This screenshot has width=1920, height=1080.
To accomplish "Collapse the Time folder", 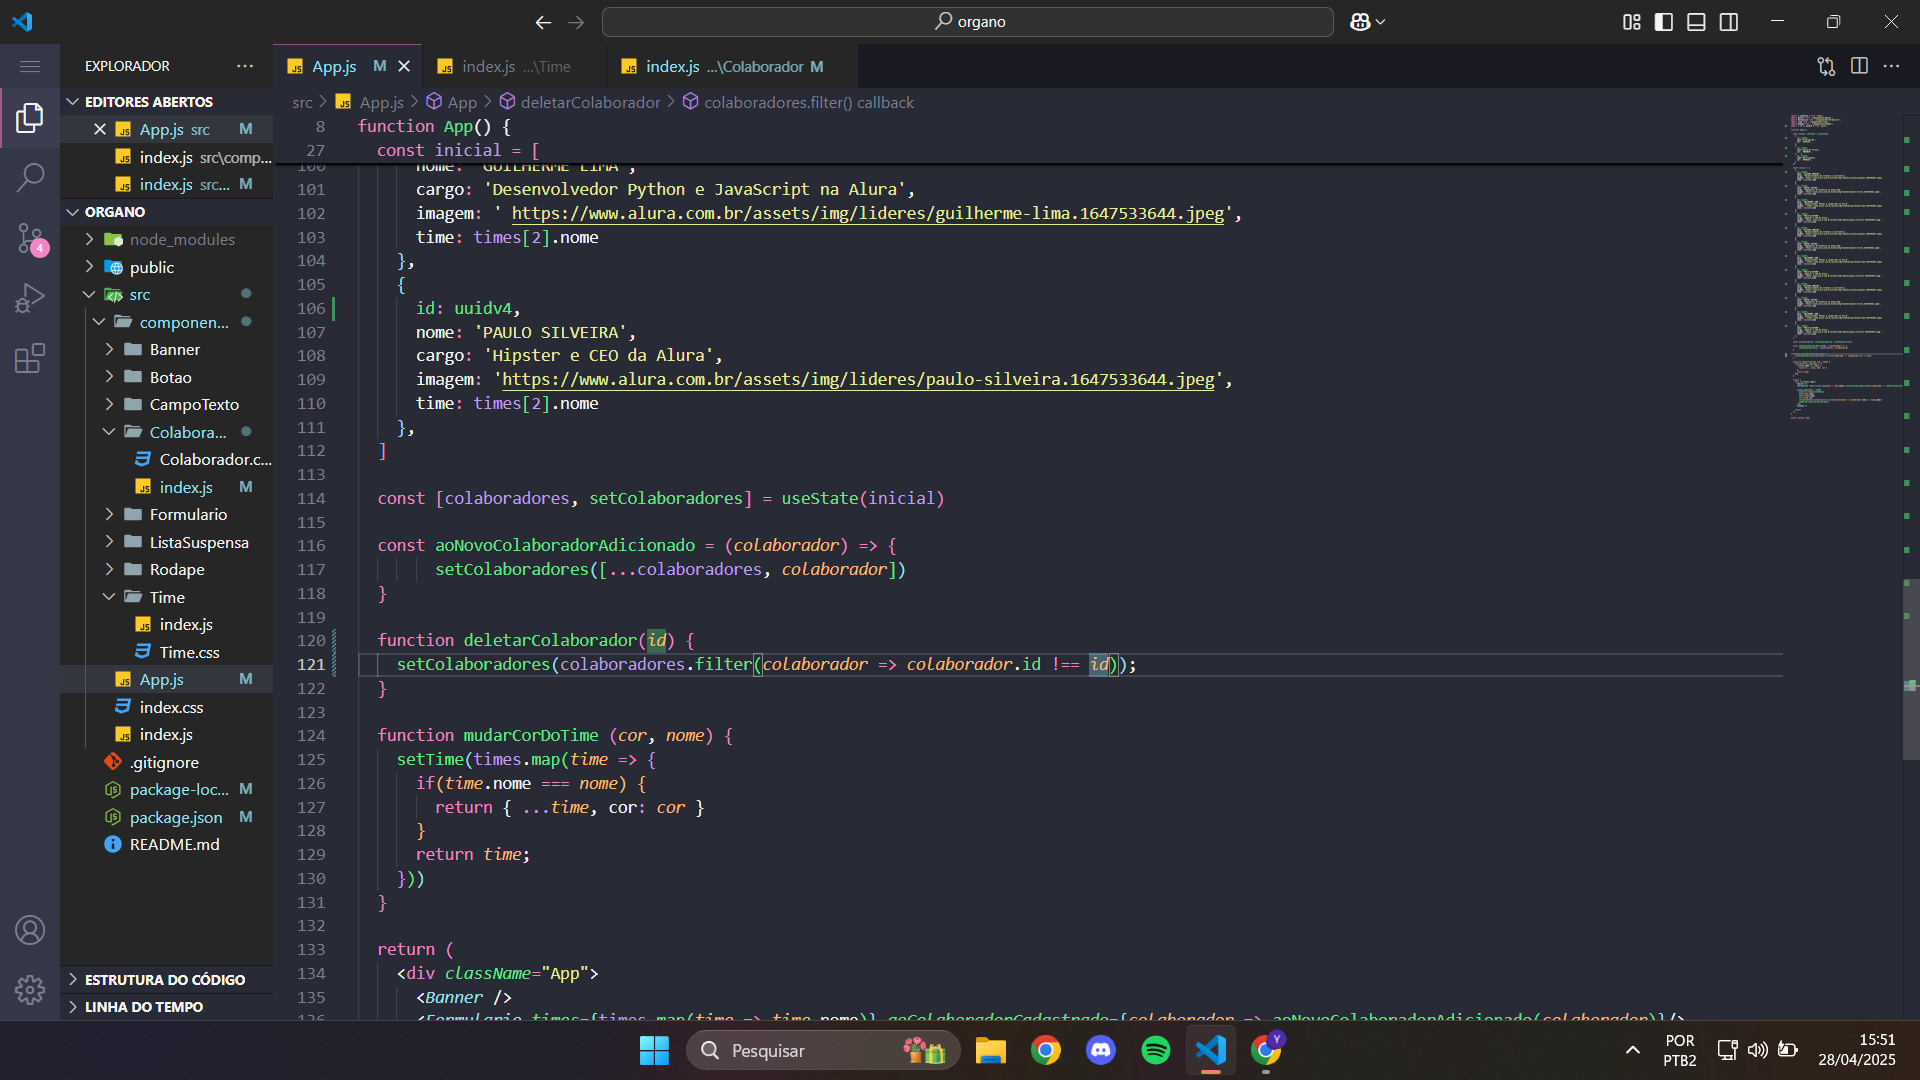I will click(166, 597).
